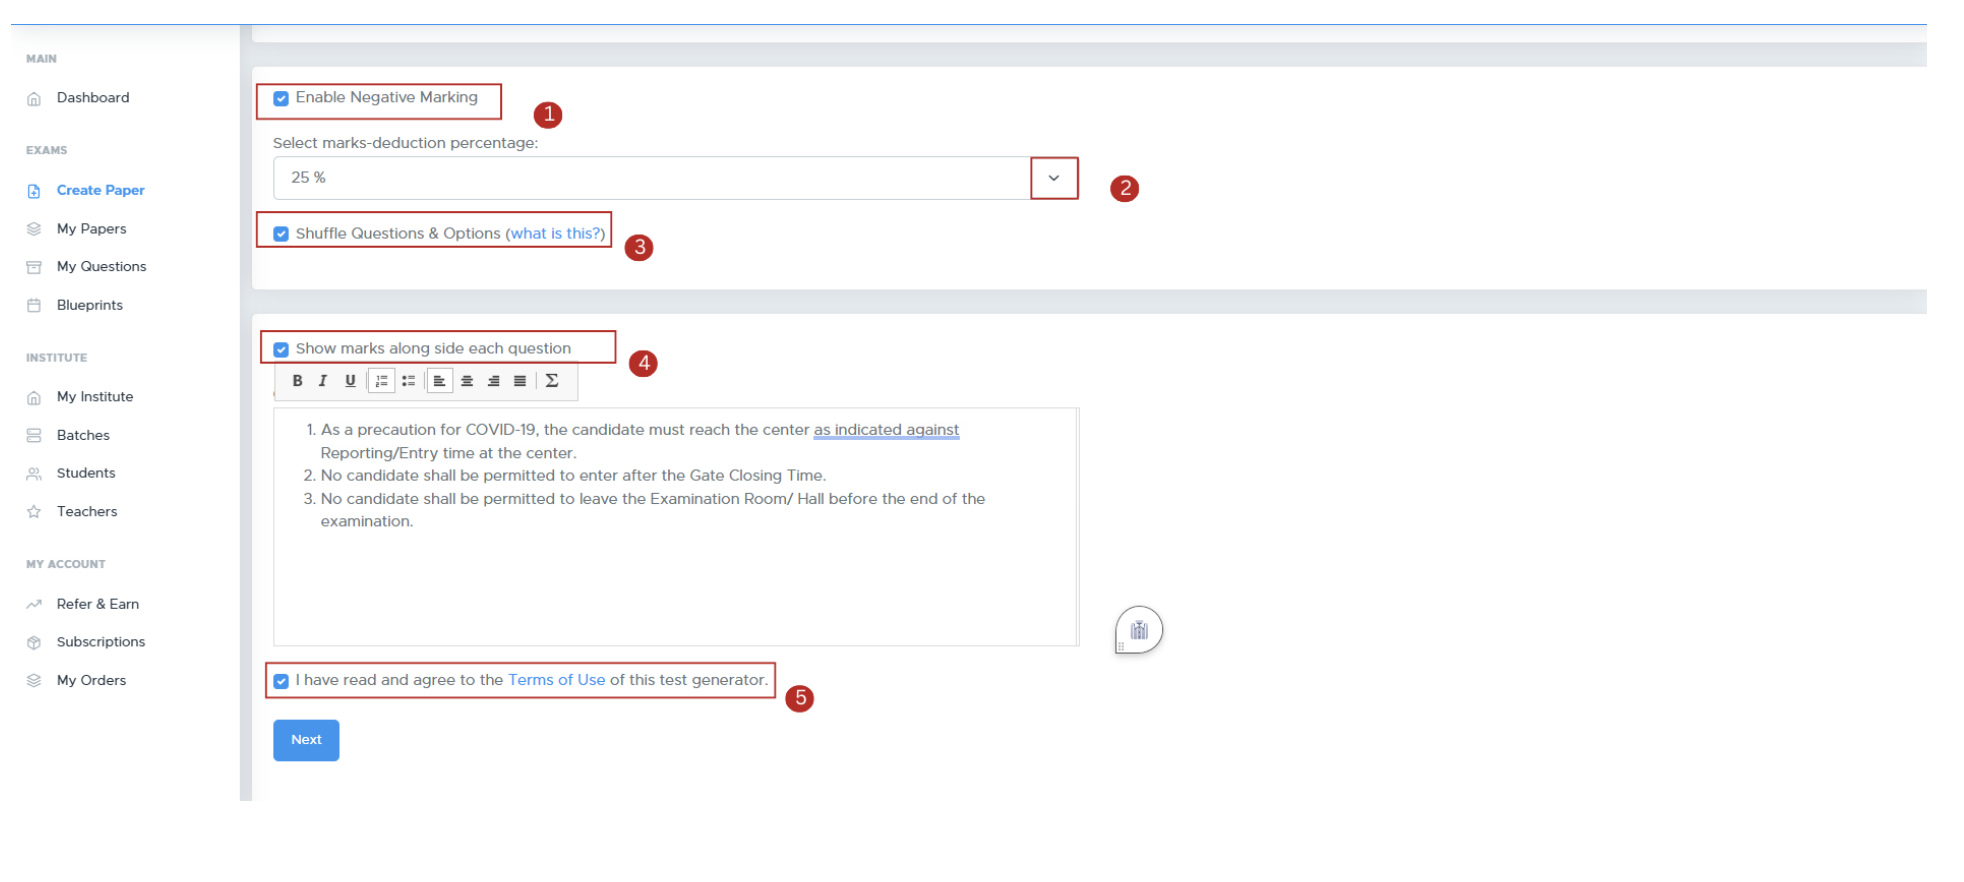This screenshot has height=882, width=1964.
Task: Toggle Shuffle Questions & Options checkbox
Action: tap(281, 234)
